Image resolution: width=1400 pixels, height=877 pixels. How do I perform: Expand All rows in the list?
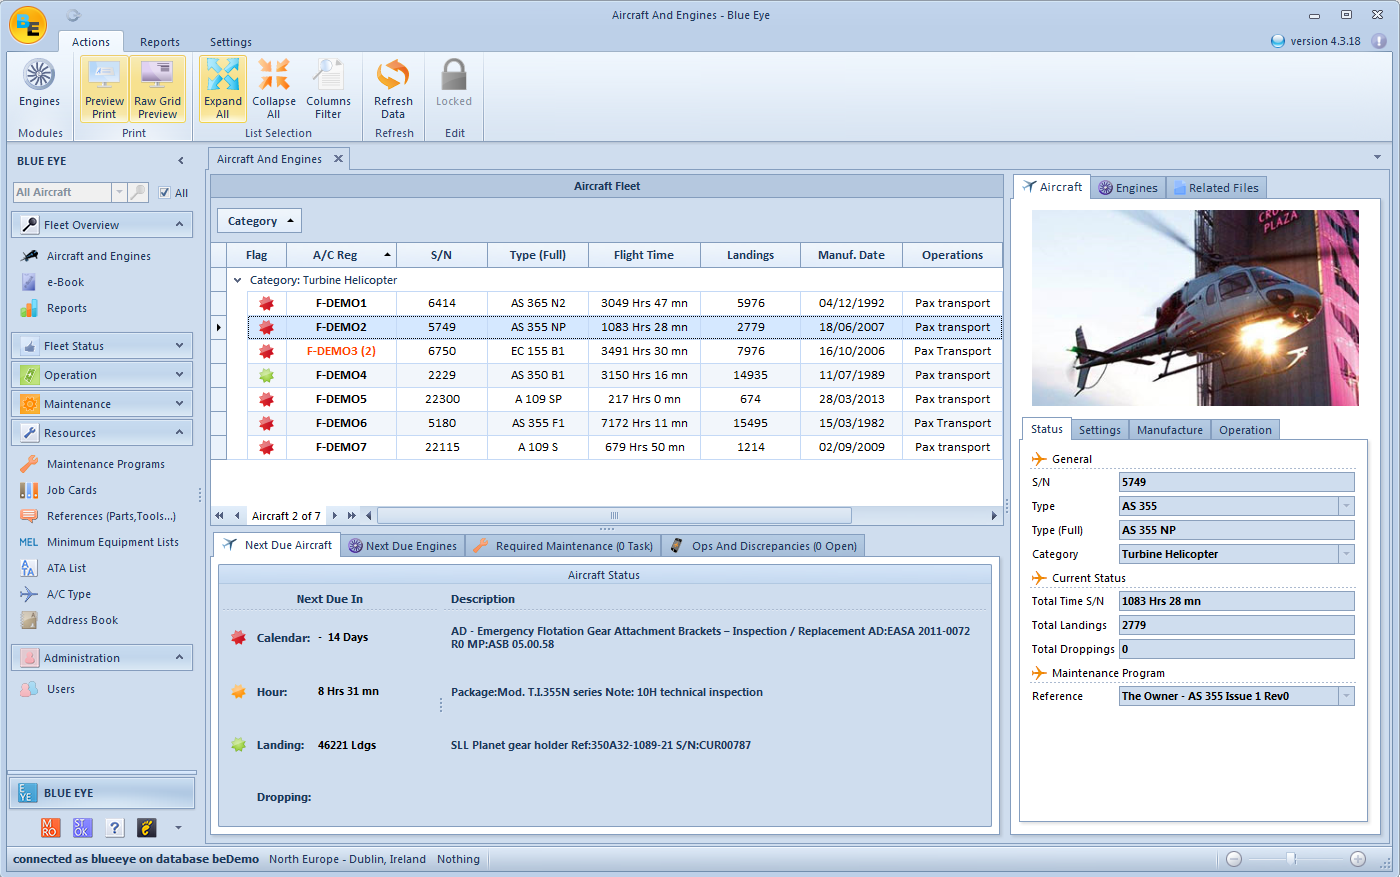[x=222, y=87]
